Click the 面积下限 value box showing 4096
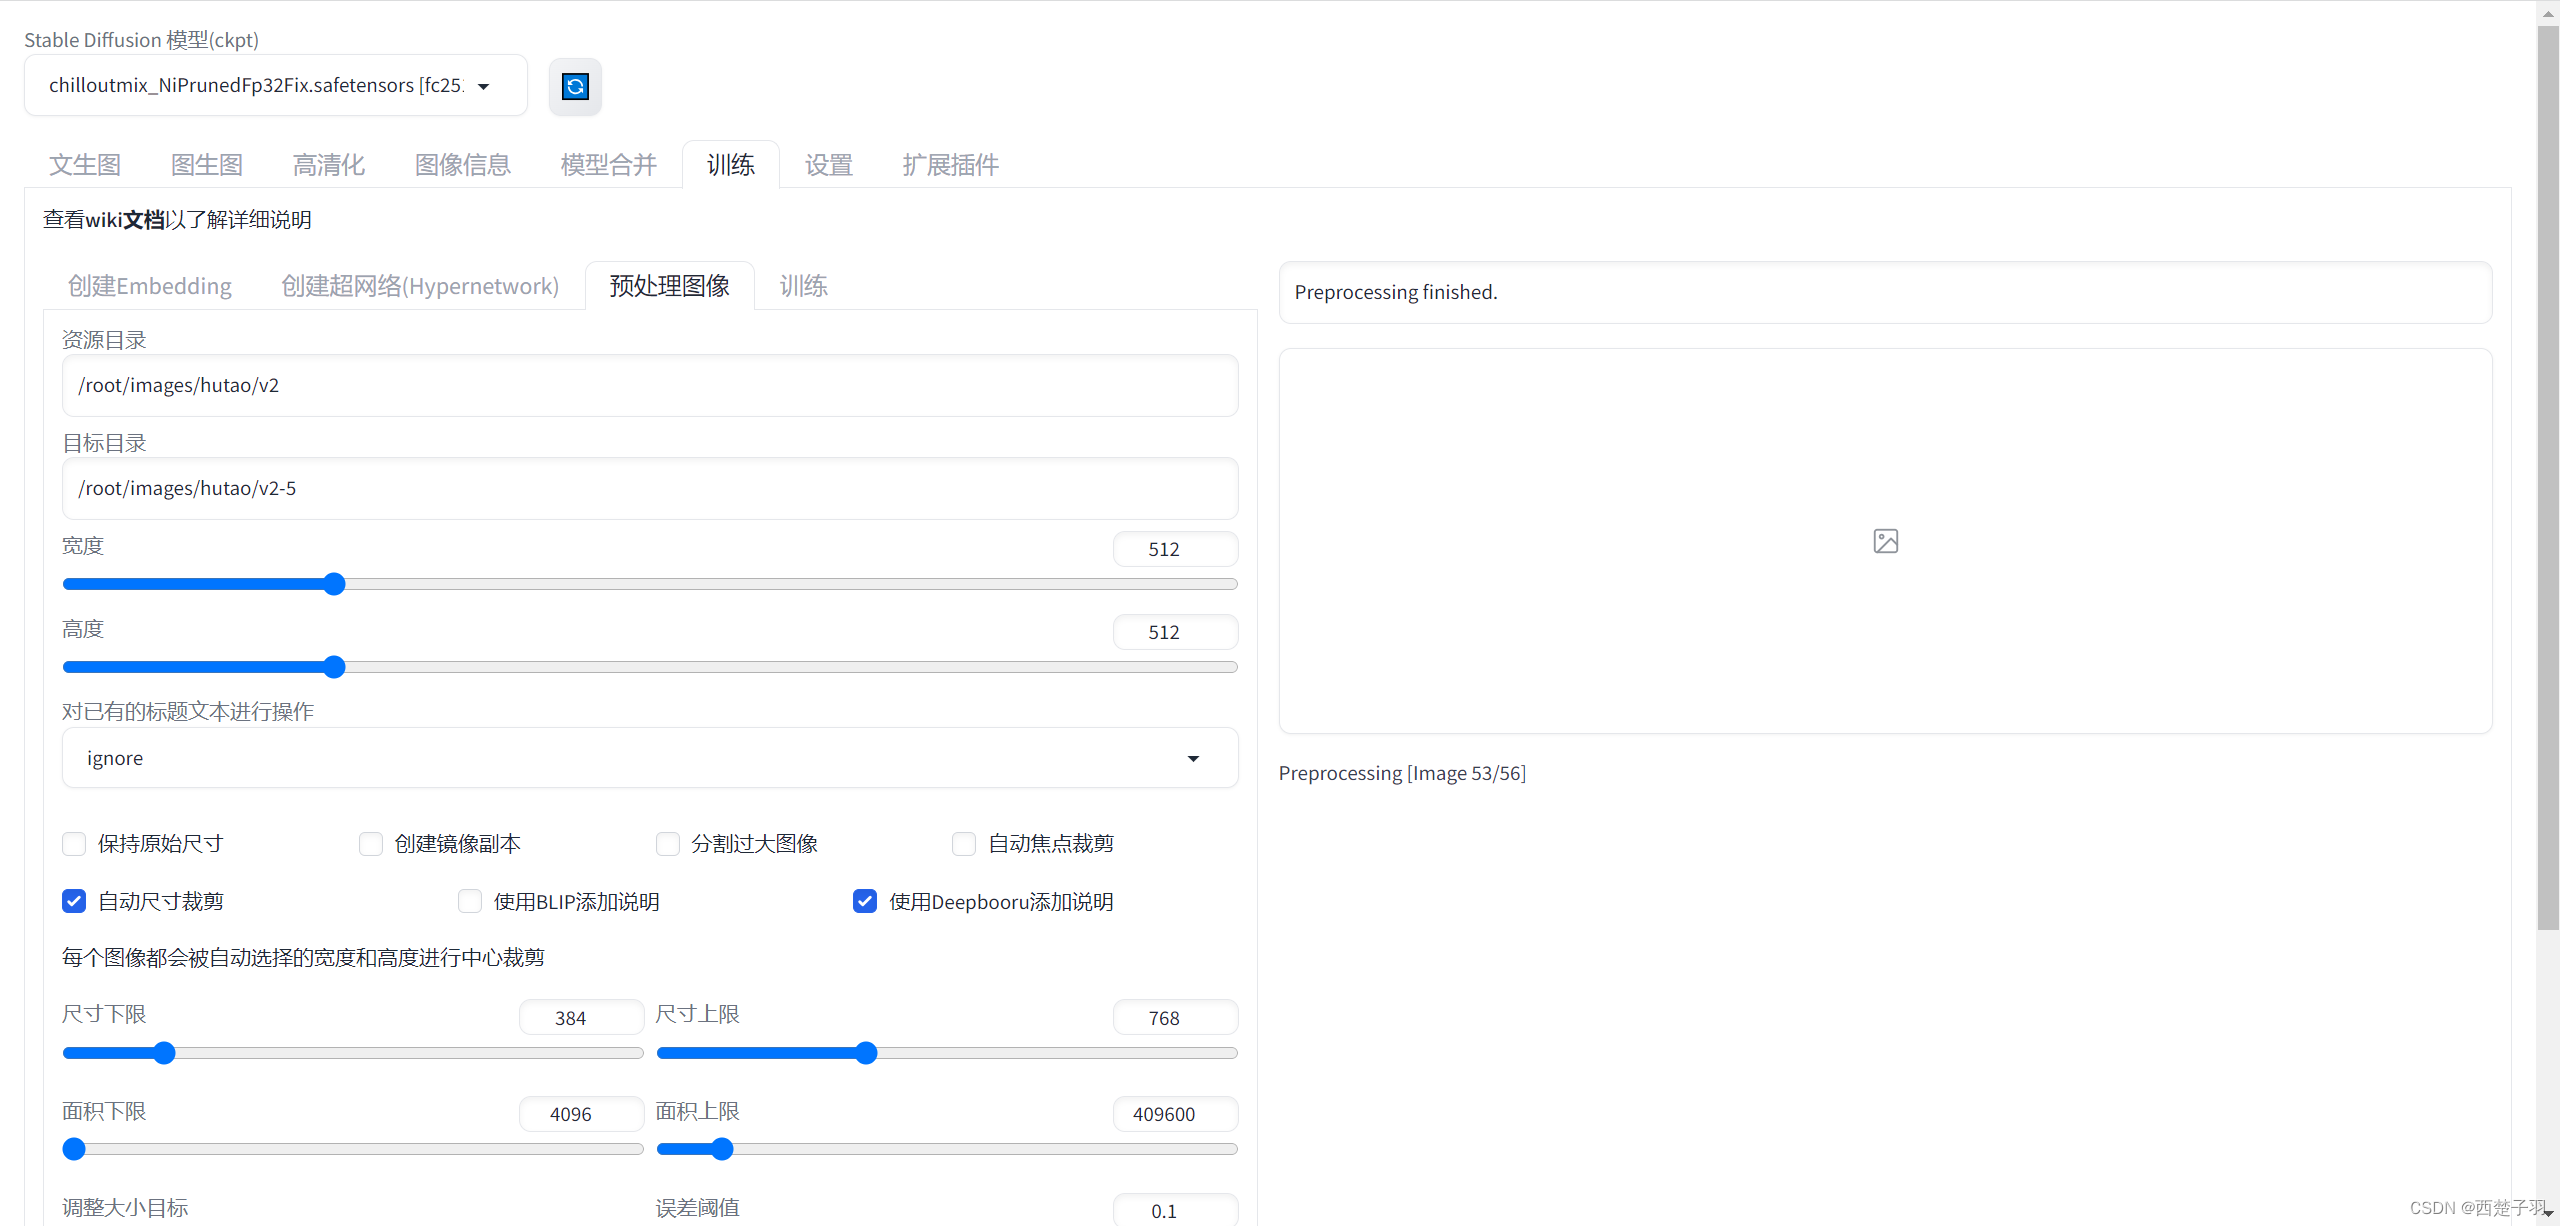The height and width of the screenshot is (1226, 2560). 582,1114
